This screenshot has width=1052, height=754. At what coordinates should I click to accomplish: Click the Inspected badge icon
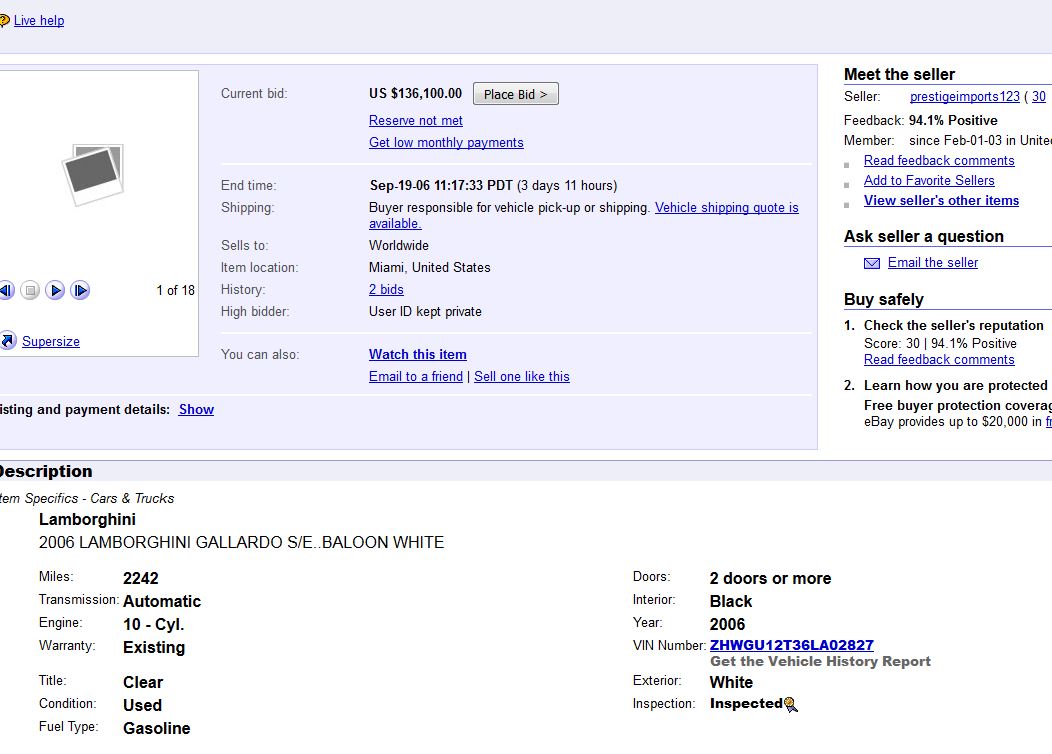[790, 704]
